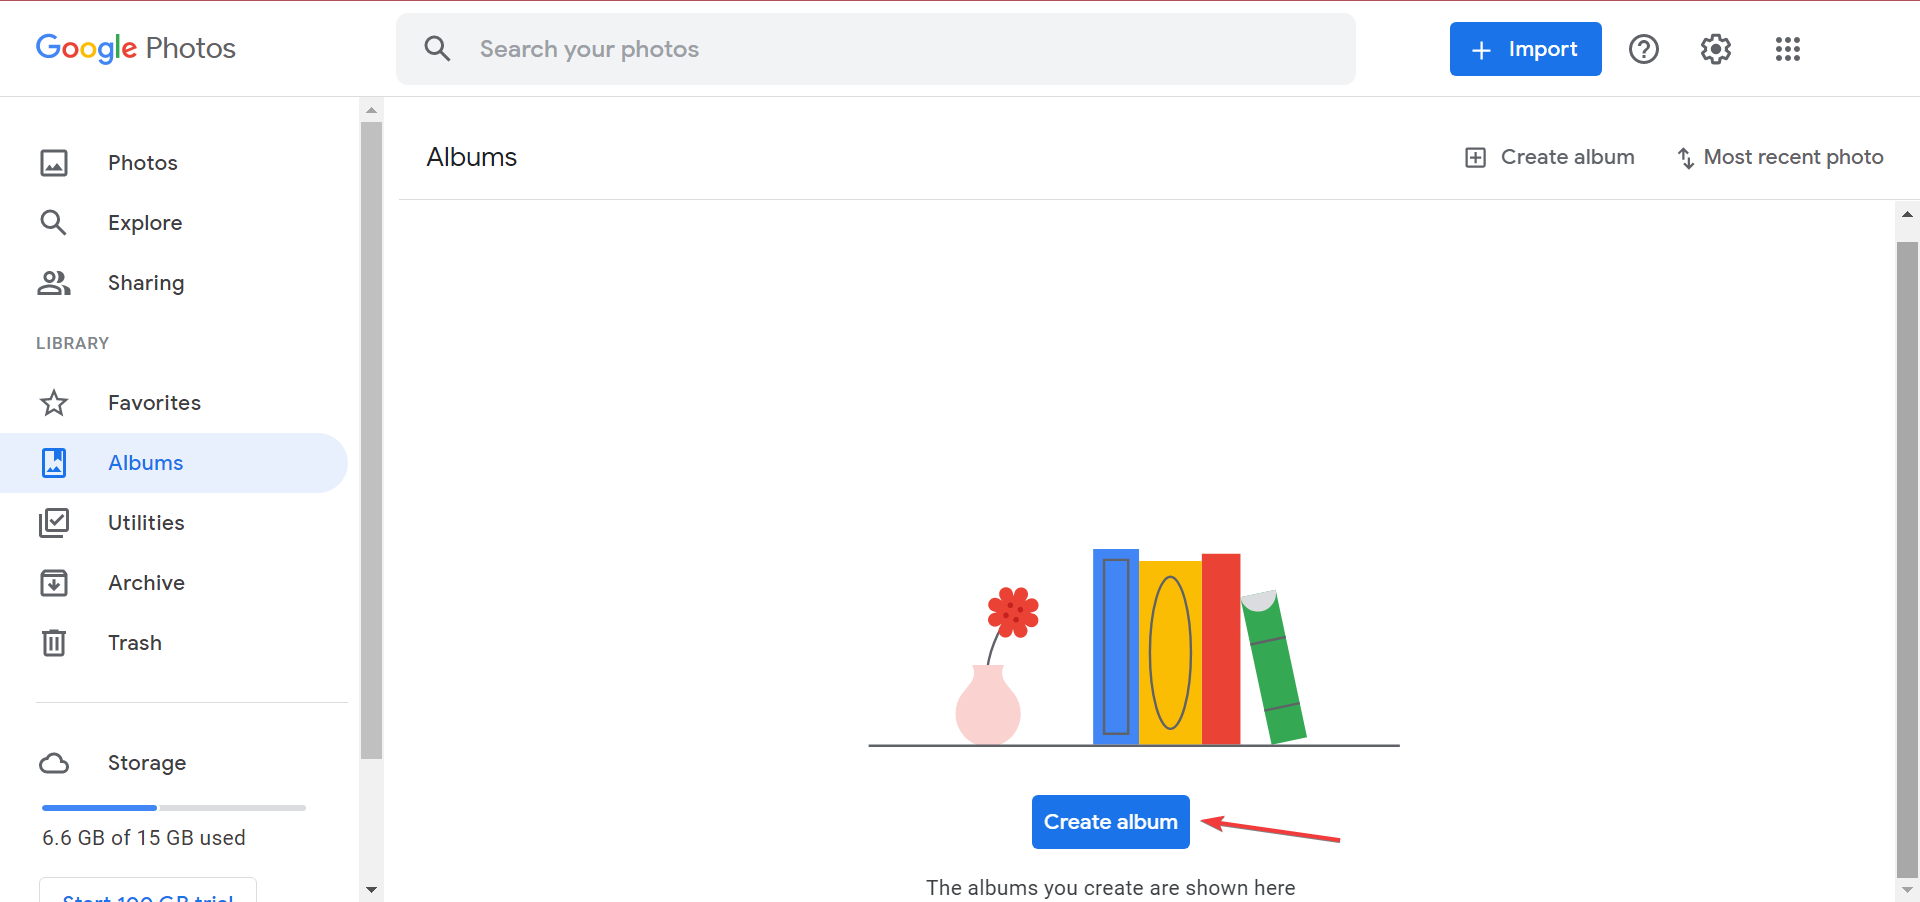Click the Sharing people icon
The image size is (1920, 902).
coord(54,283)
